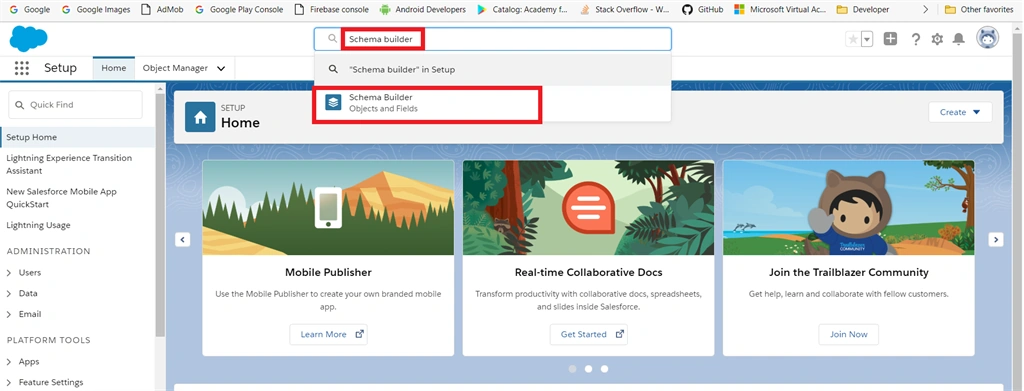This screenshot has width=1024, height=391.
Task: Click Learn More on Mobile Publisher card
Action: coord(328,334)
